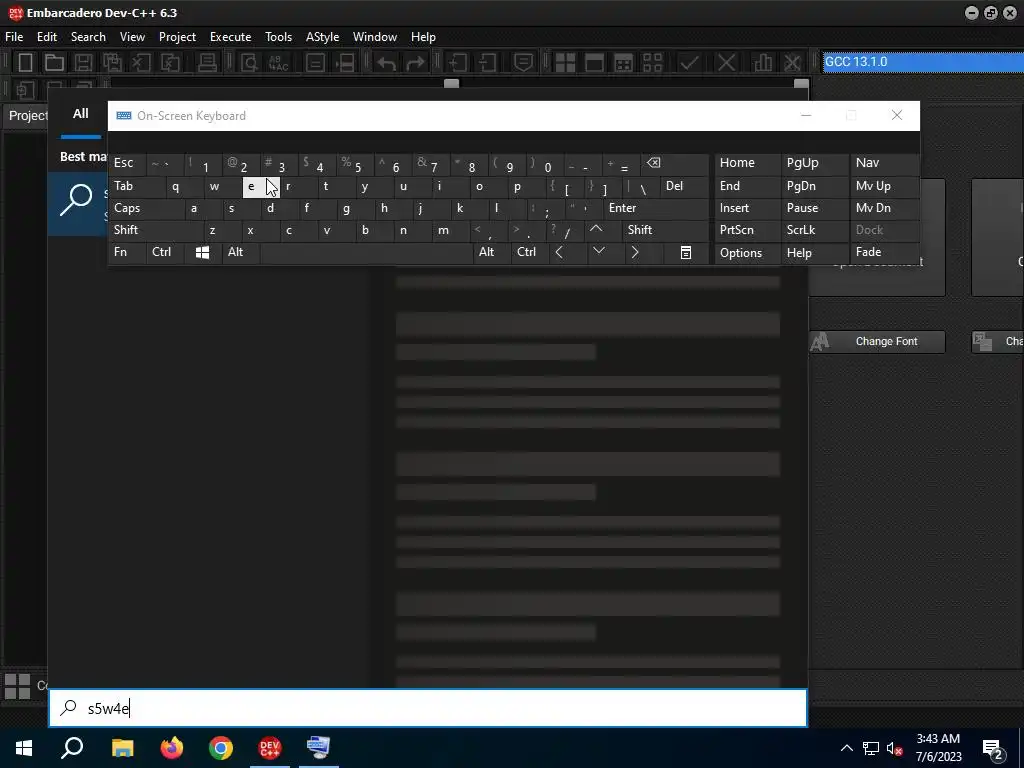Click the PgDn key
1024x768 pixels.
814,186
